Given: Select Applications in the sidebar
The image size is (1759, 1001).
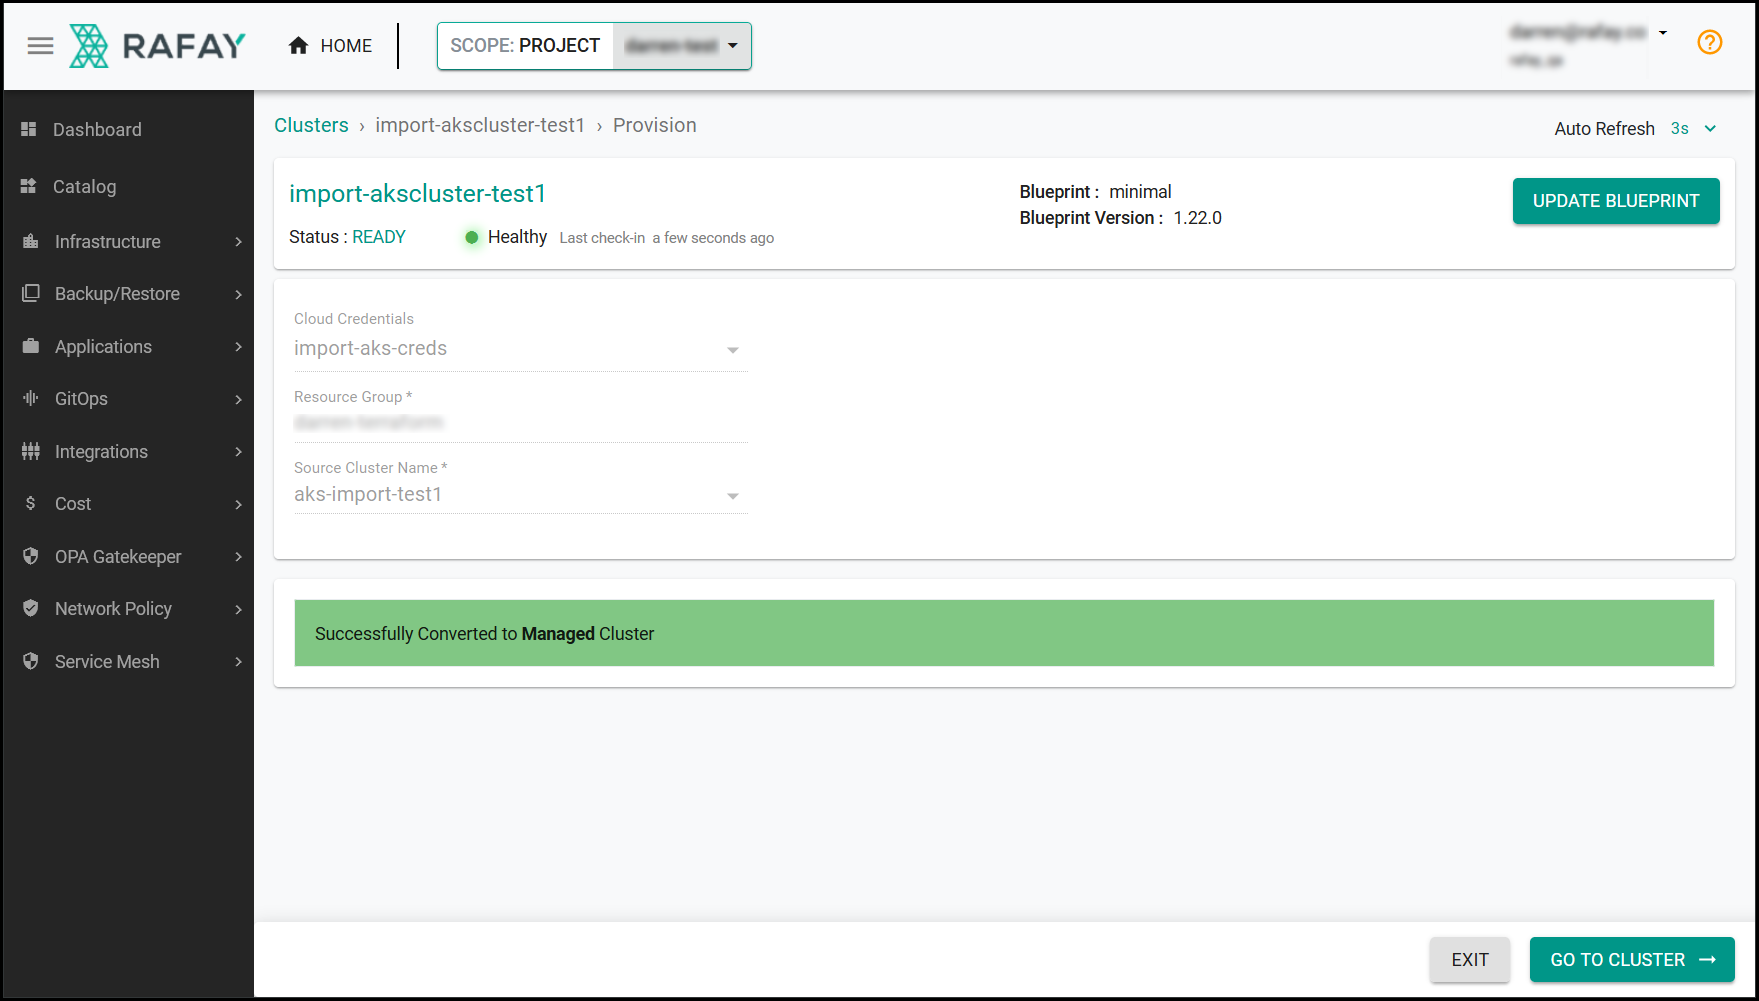Looking at the screenshot, I should click(103, 346).
